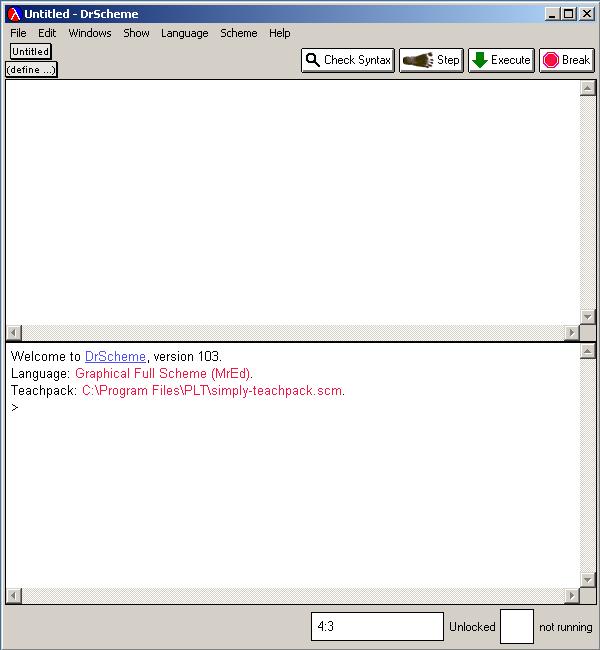This screenshot has height=650, width=600.
Task: Click the Unlocked status label
Action: 472,627
